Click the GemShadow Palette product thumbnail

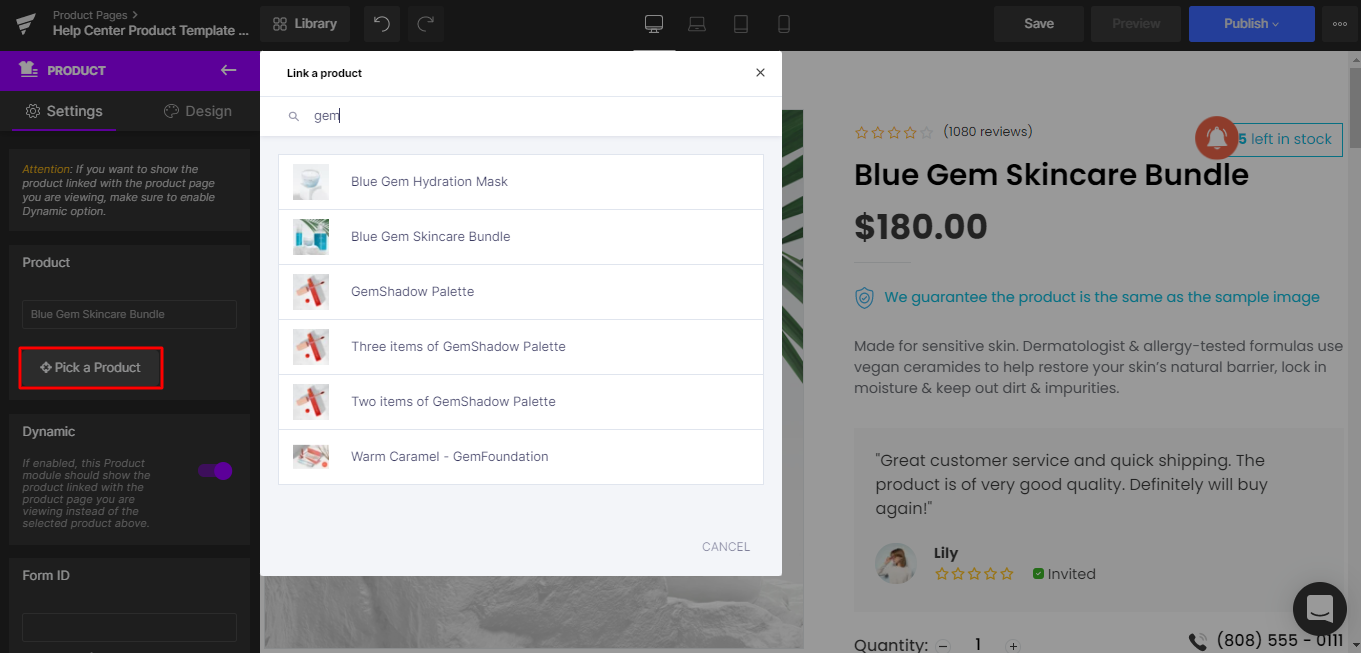coord(310,291)
